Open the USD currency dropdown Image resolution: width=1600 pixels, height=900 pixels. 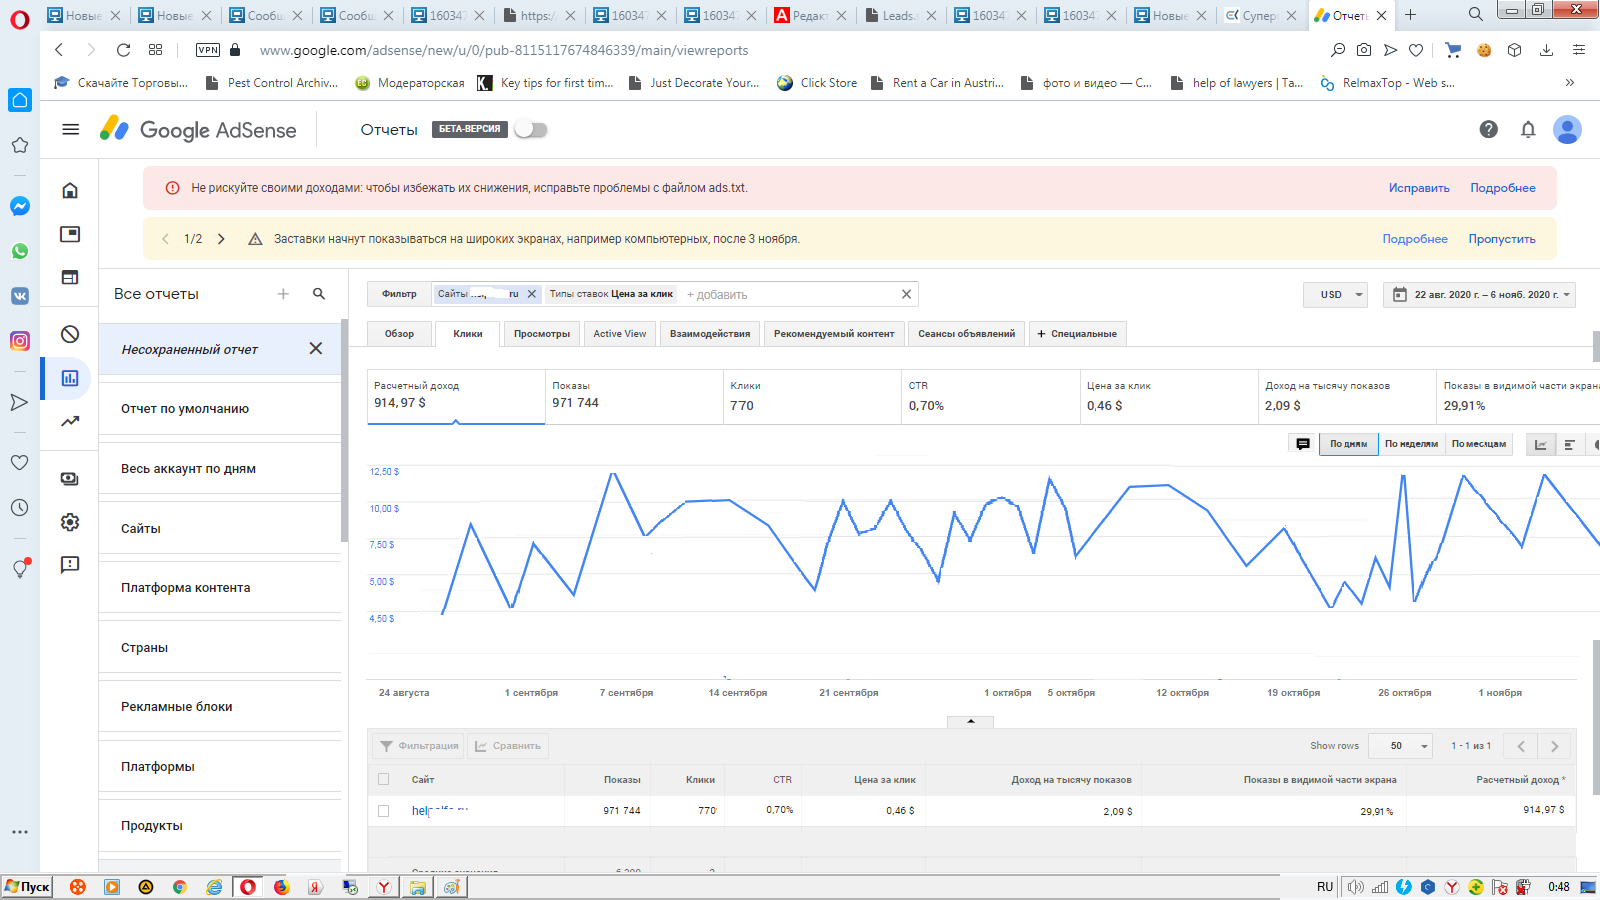click(x=1335, y=295)
